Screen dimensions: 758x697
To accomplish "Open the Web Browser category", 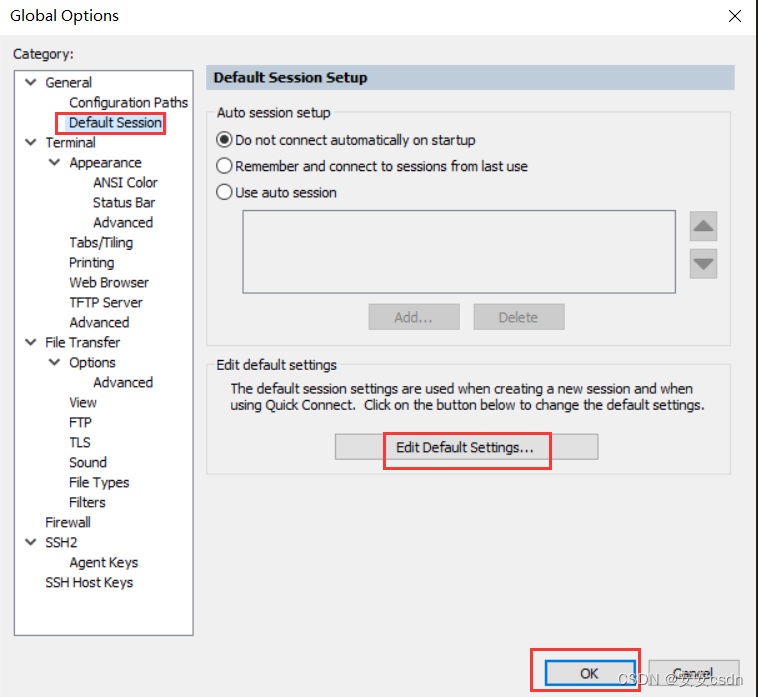I will (x=109, y=283).
